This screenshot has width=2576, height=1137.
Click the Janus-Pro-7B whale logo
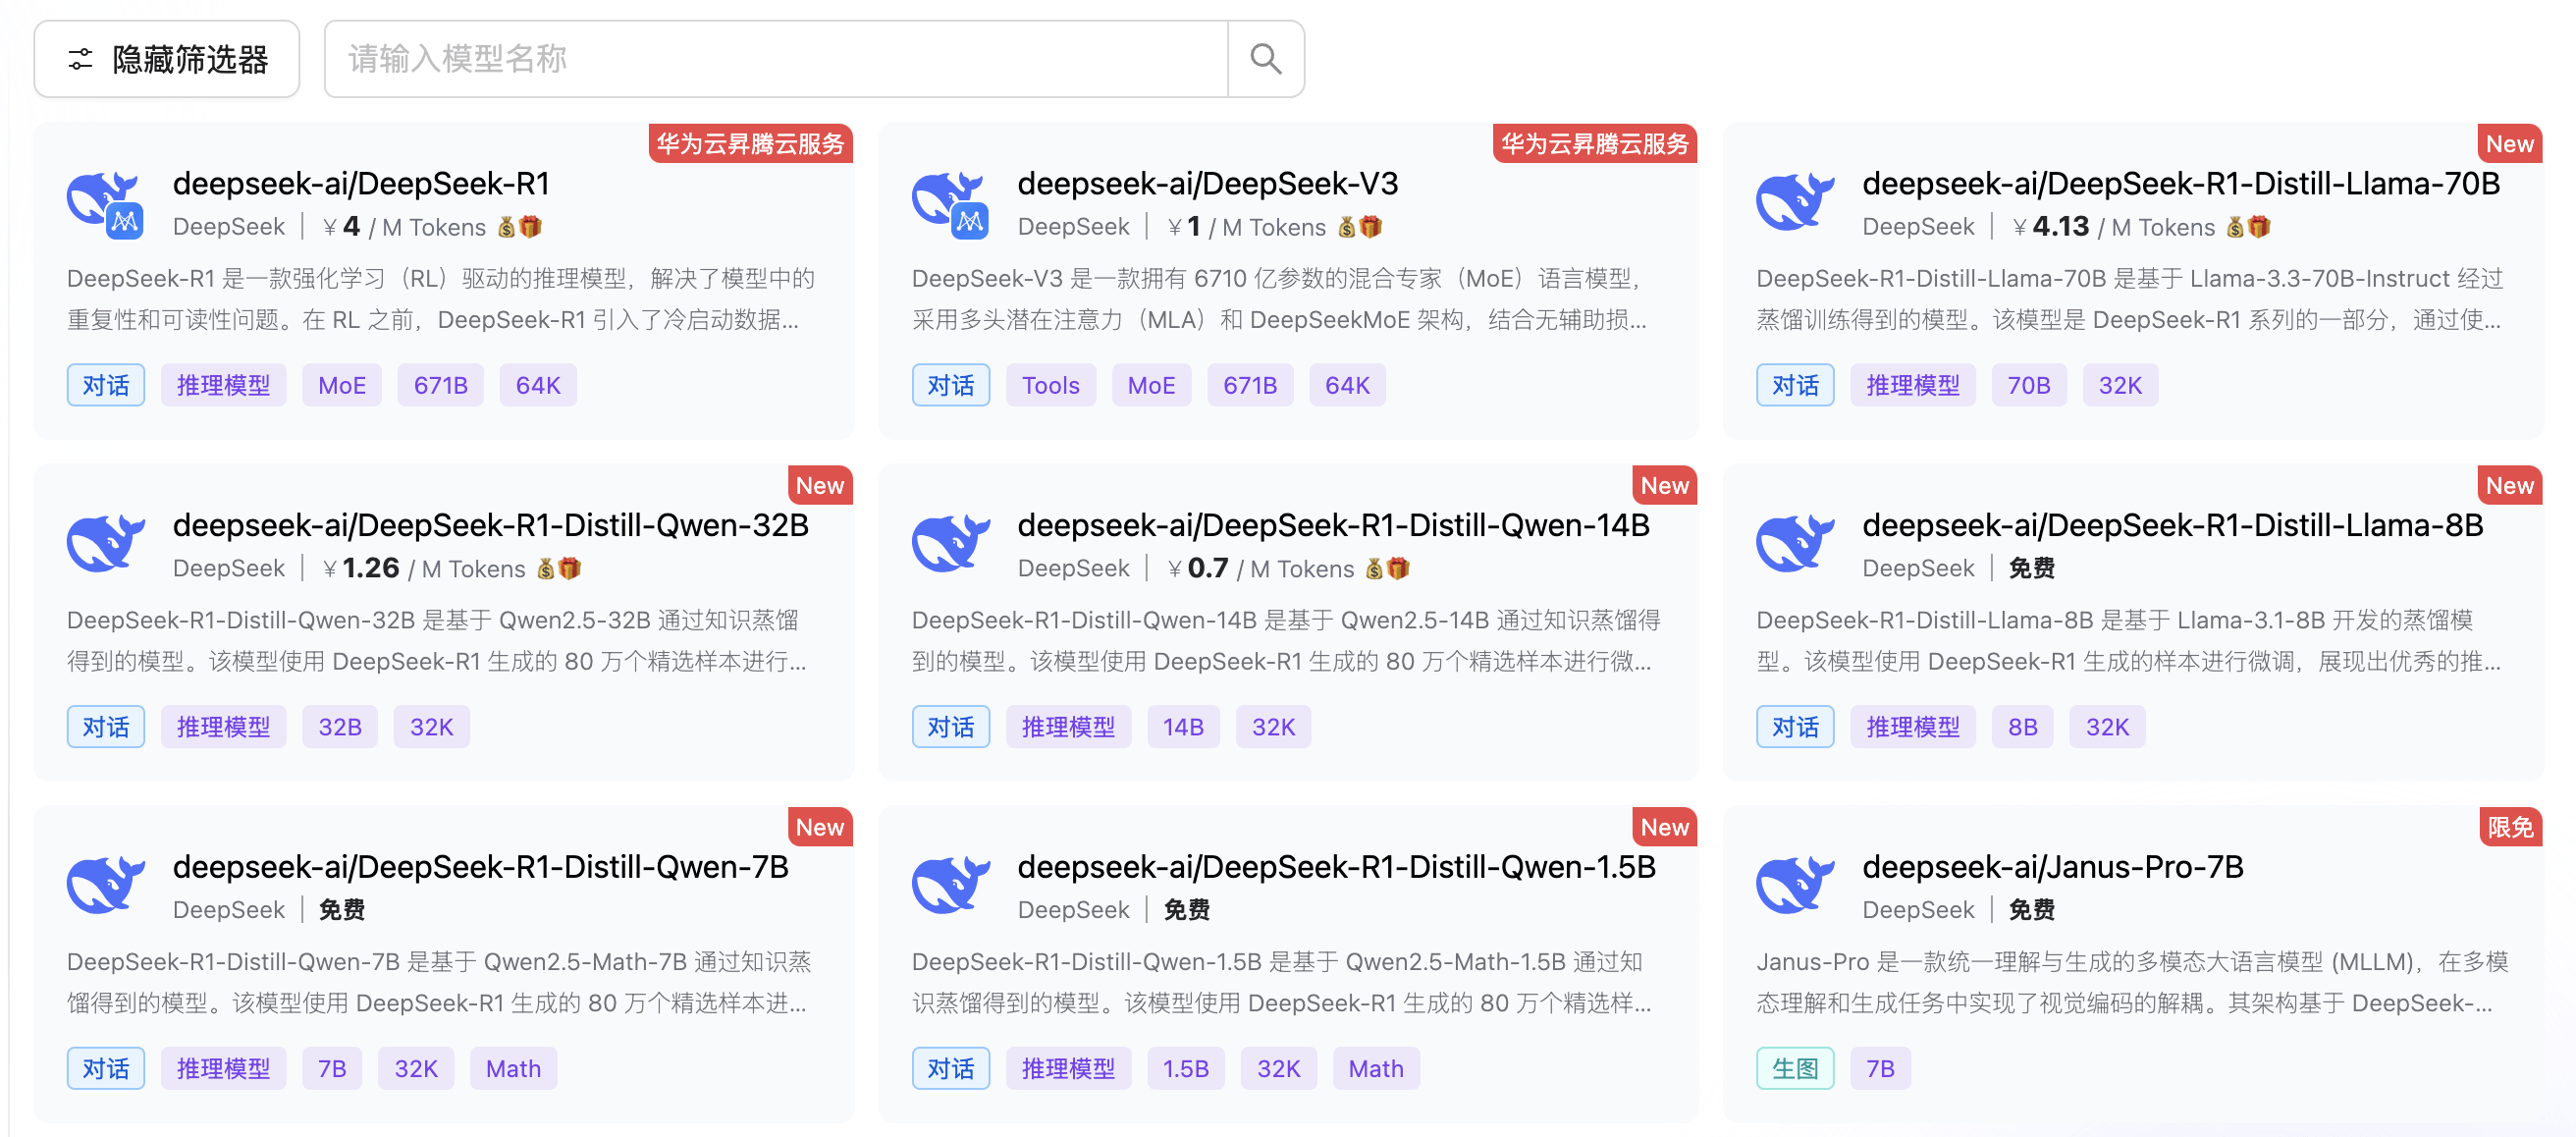(x=1795, y=886)
